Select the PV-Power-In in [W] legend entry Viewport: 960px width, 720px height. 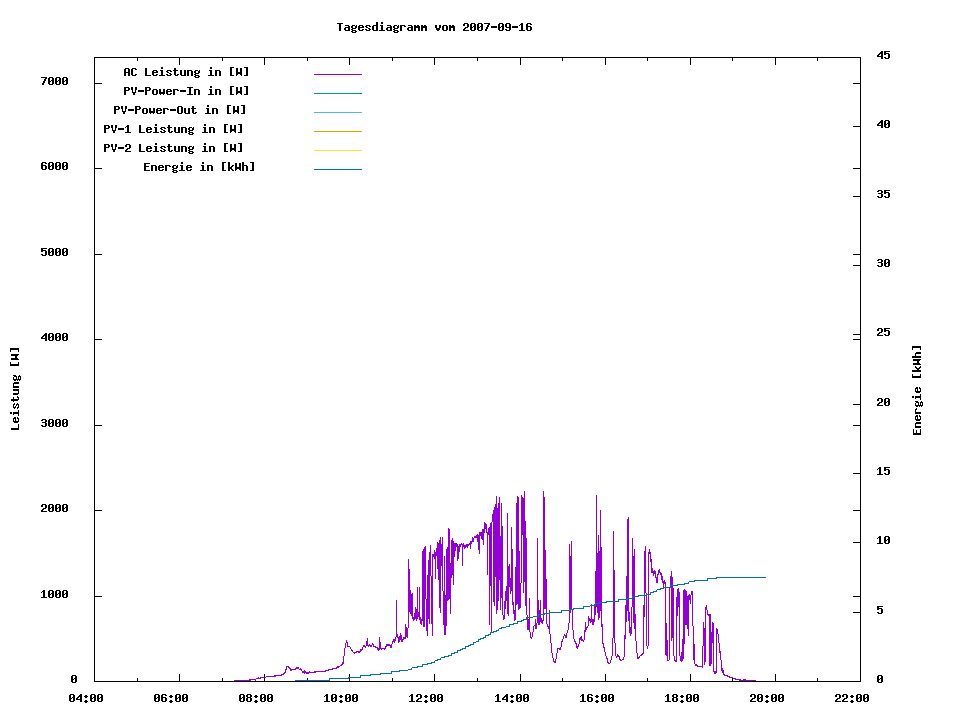[x=186, y=91]
